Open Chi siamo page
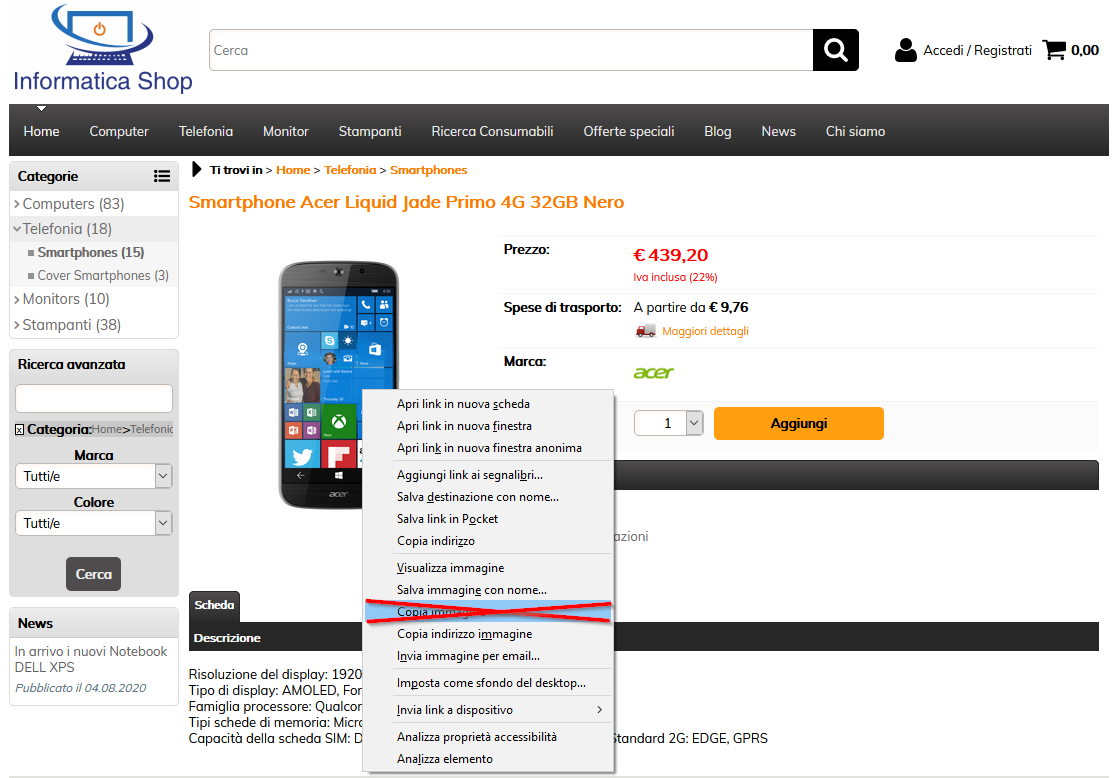 click(855, 132)
